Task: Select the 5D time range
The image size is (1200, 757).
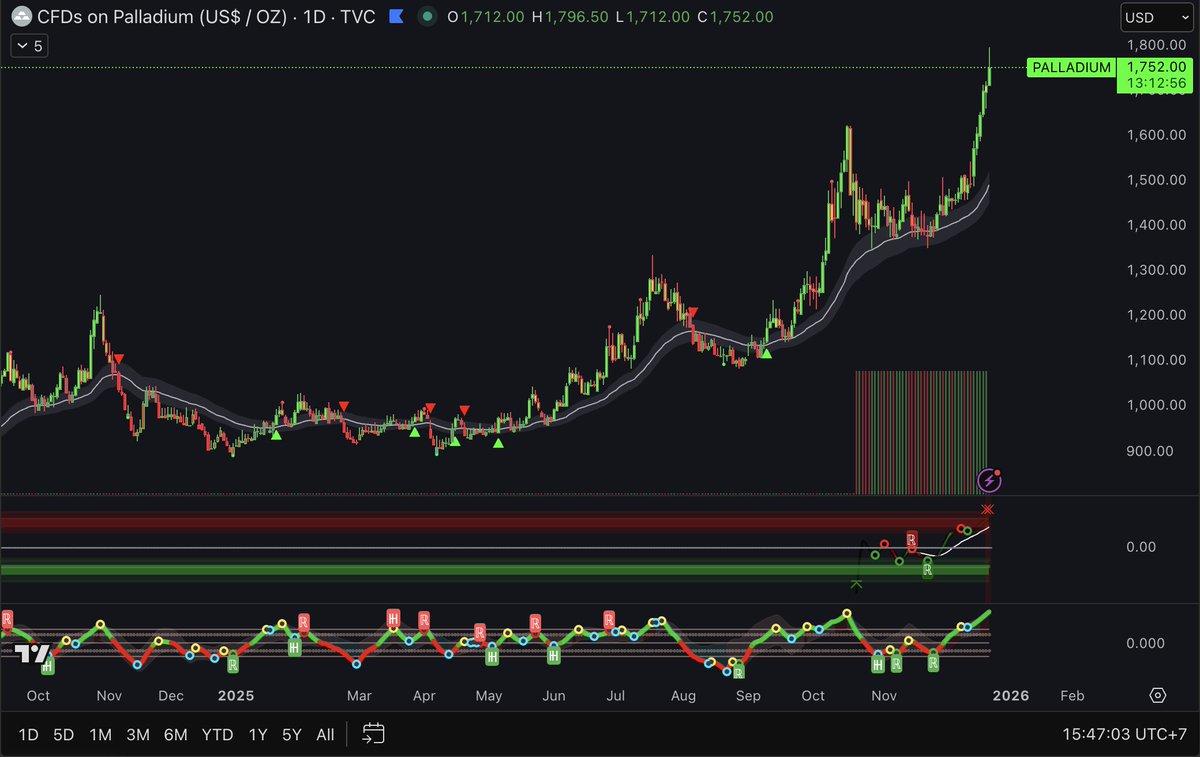Action: click(64, 734)
